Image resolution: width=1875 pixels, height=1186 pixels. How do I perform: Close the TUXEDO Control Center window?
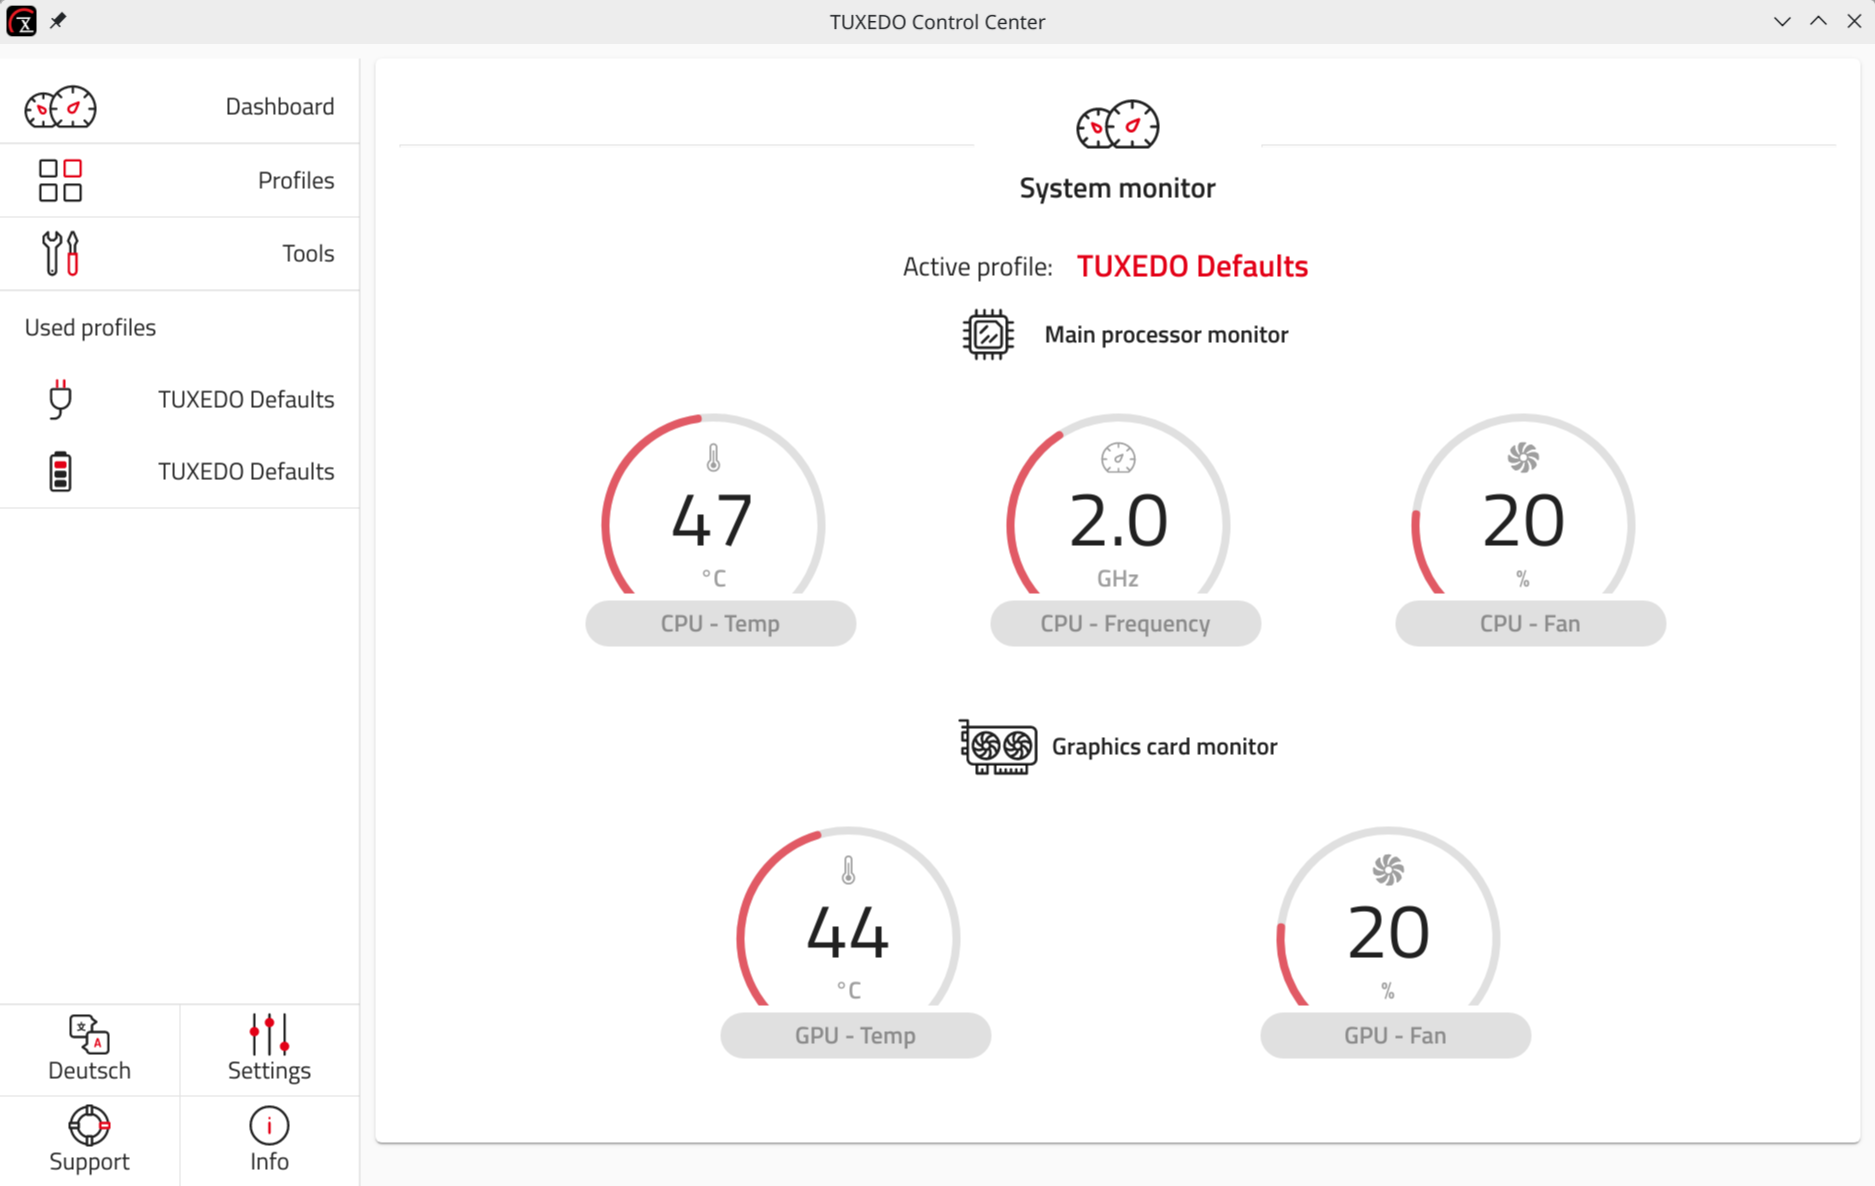click(x=1854, y=21)
